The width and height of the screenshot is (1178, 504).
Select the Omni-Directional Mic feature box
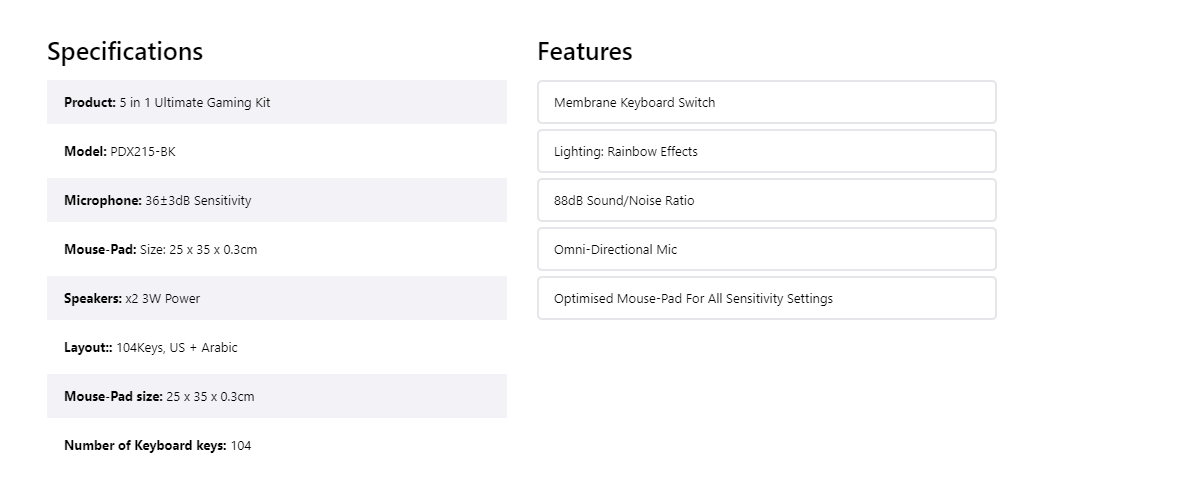pyautogui.click(x=766, y=249)
